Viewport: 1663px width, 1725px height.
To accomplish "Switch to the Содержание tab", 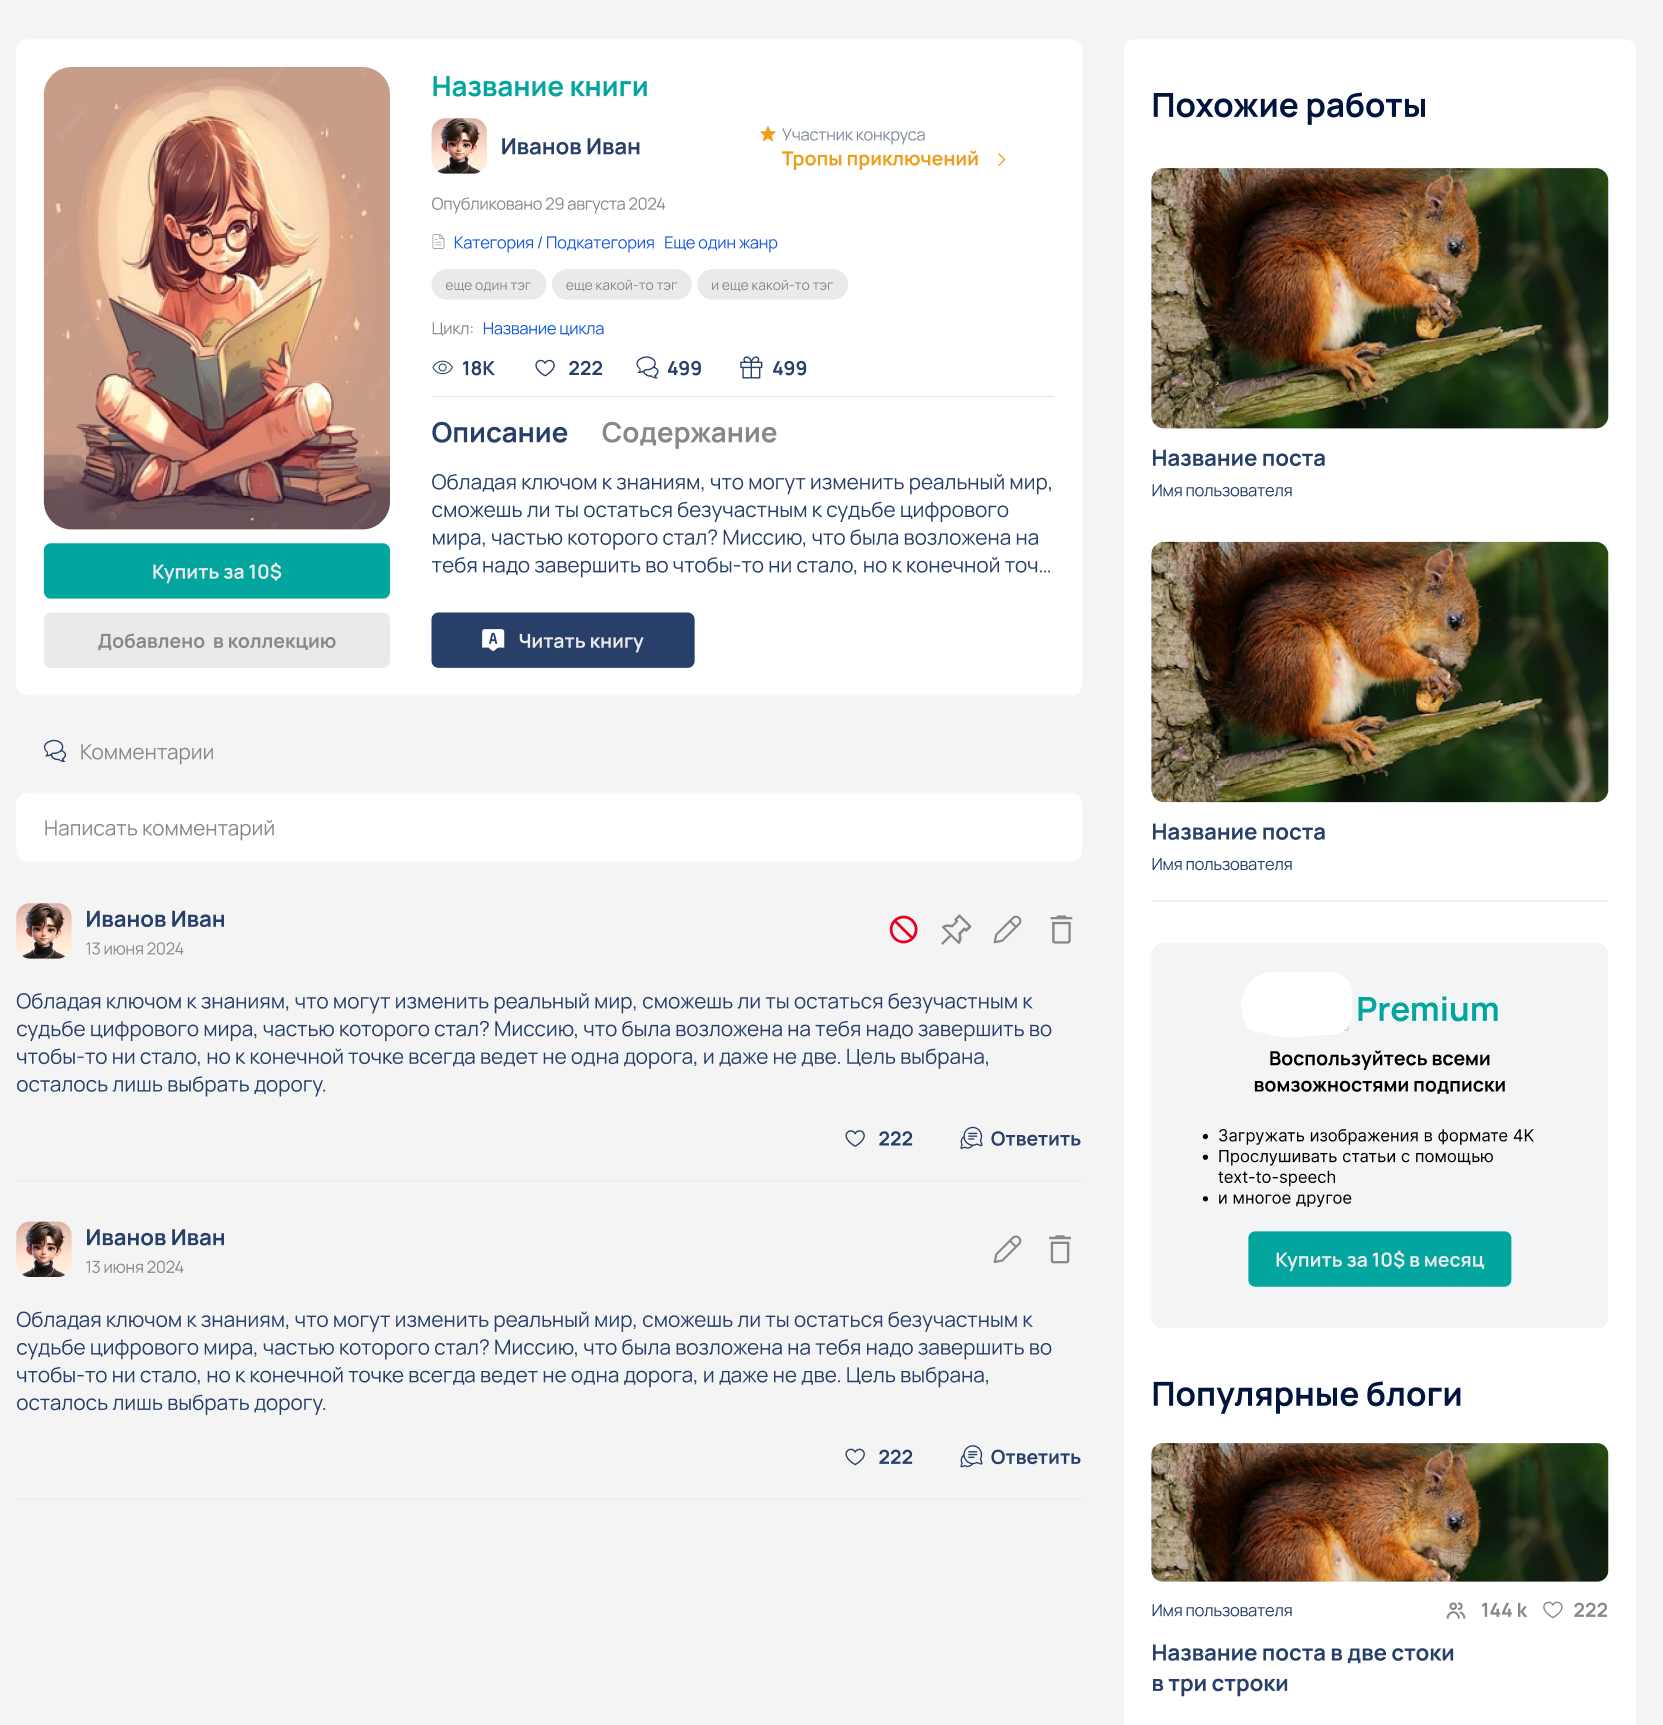I will coord(689,433).
